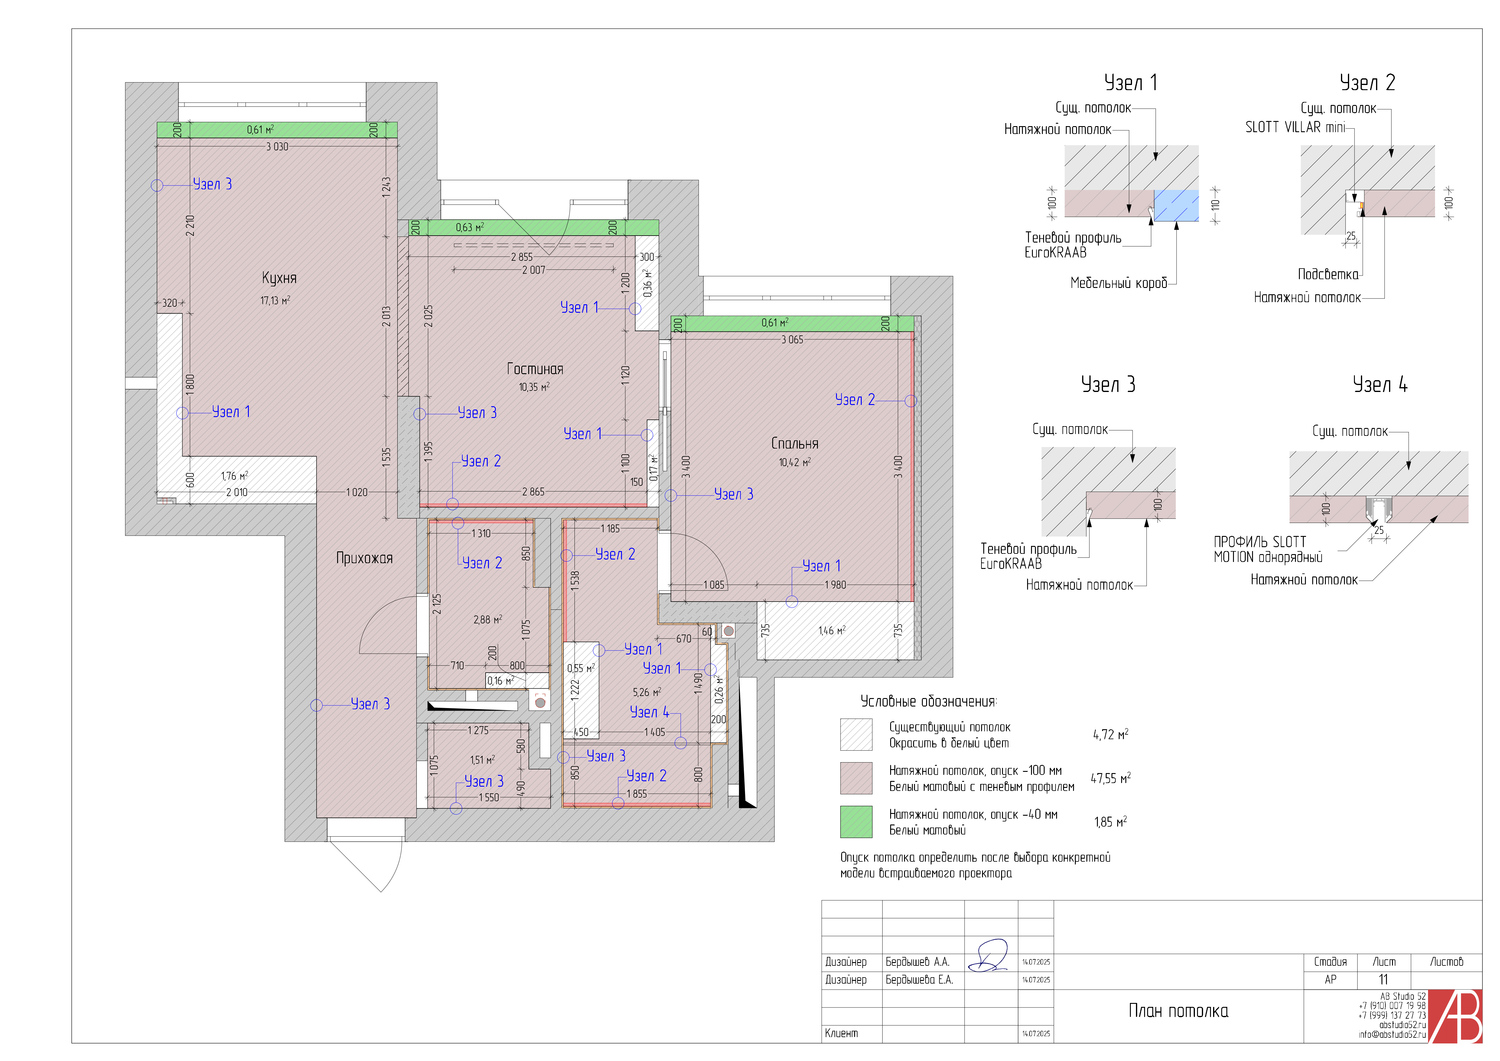This screenshot has width=1500, height=1061.
Task: Select the Узел 4 detail heading
Action: [1379, 385]
